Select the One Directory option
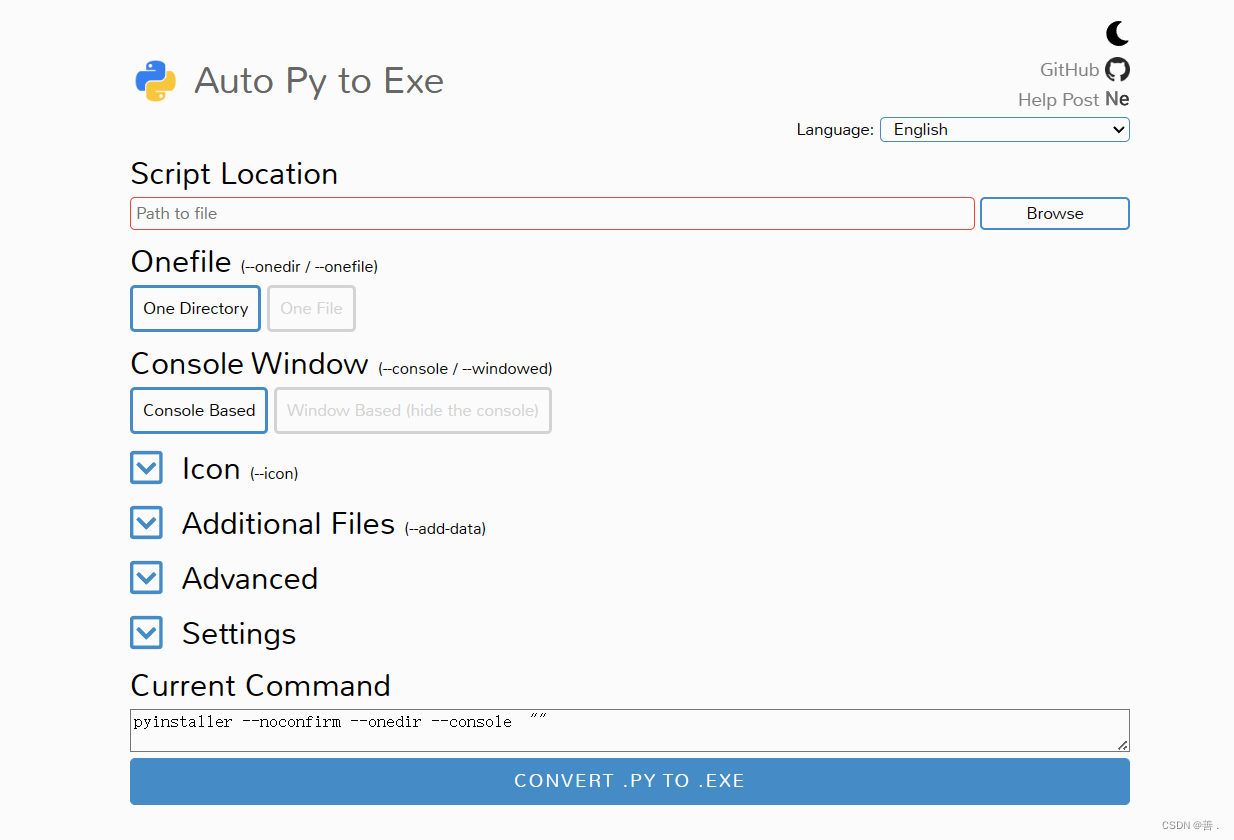 tap(195, 308)
